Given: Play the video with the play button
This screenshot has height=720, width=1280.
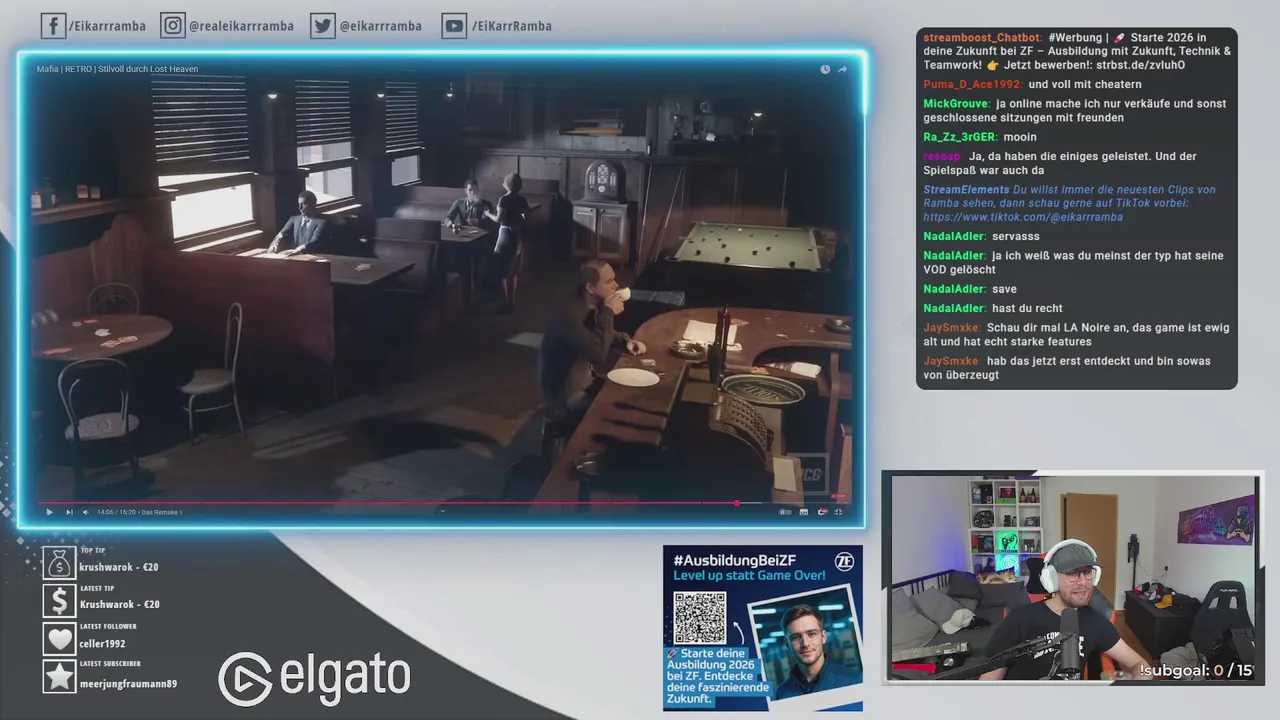Looking at the screenshot, I should (49, 512).
